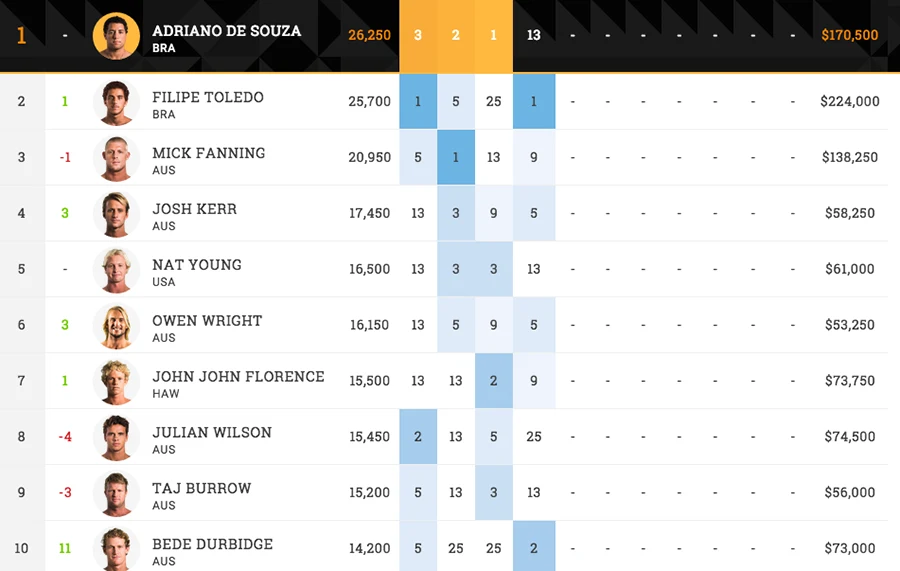
Task: Click the Adriano de Souza name link
Action: 226,31
